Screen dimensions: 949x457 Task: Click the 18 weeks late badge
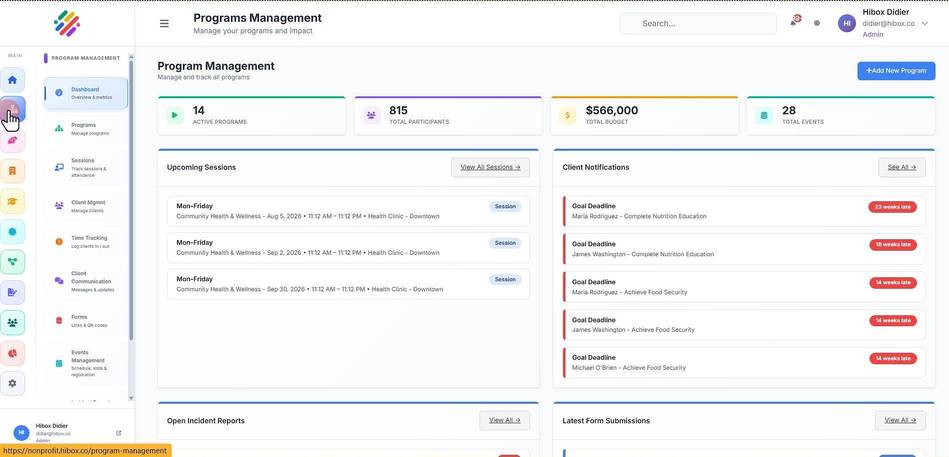[x=893, y=245]
